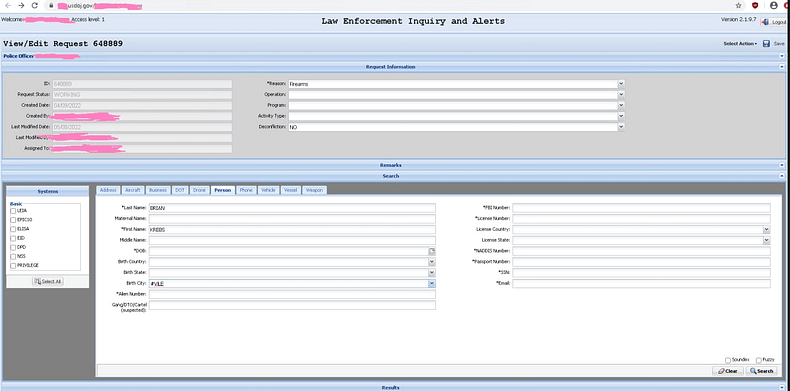Enable the EPIC10 system checkbox
This screenshot has height=391, width=790.
tap(13, 220)
